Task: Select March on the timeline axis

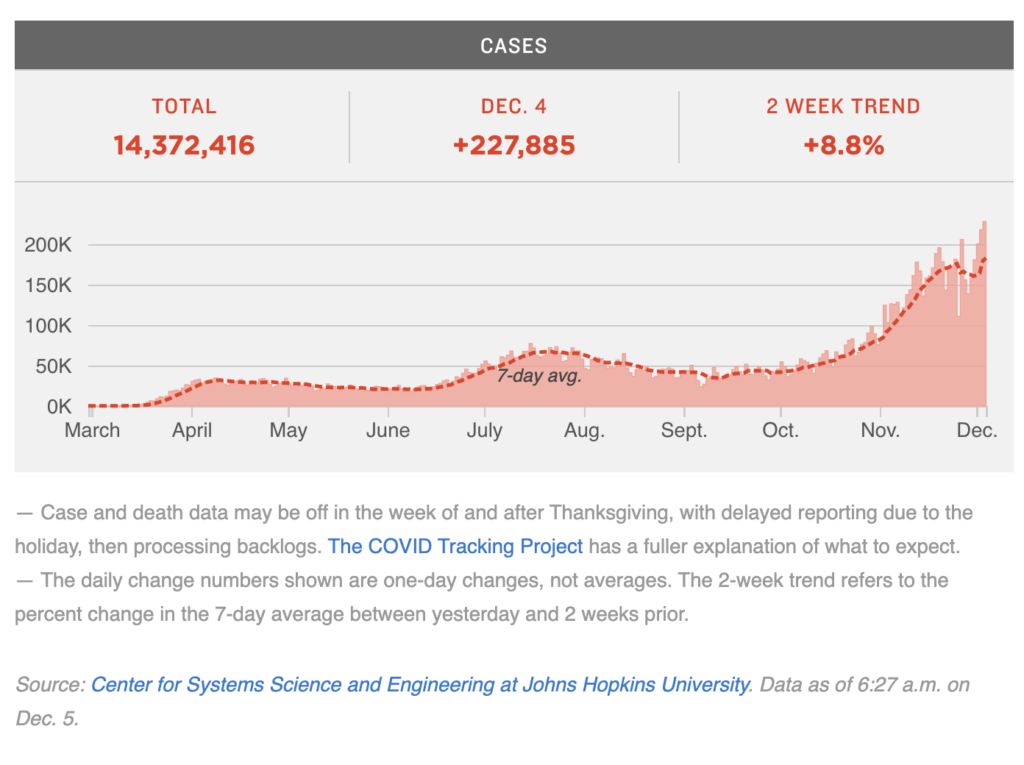Action: pyautogui.click(x=92, y=431)
